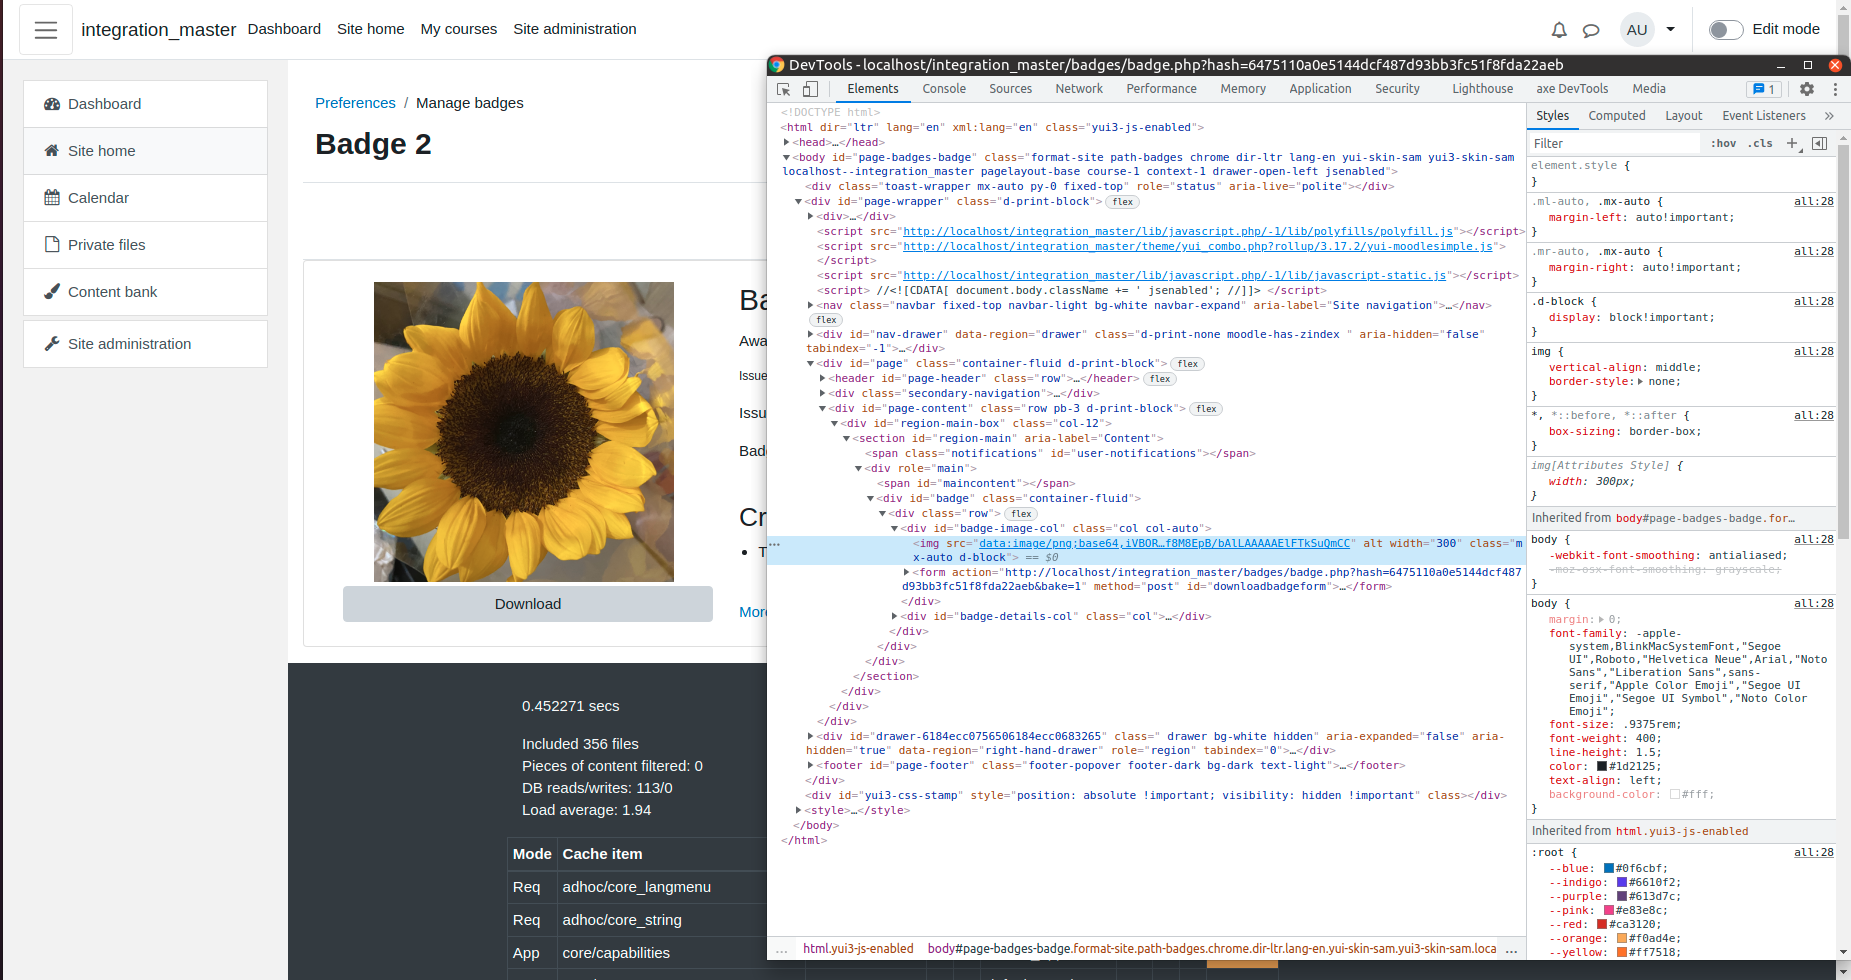Click the Site home house icon in sidebar
The image size is (1851, 980).
[52, 151]
